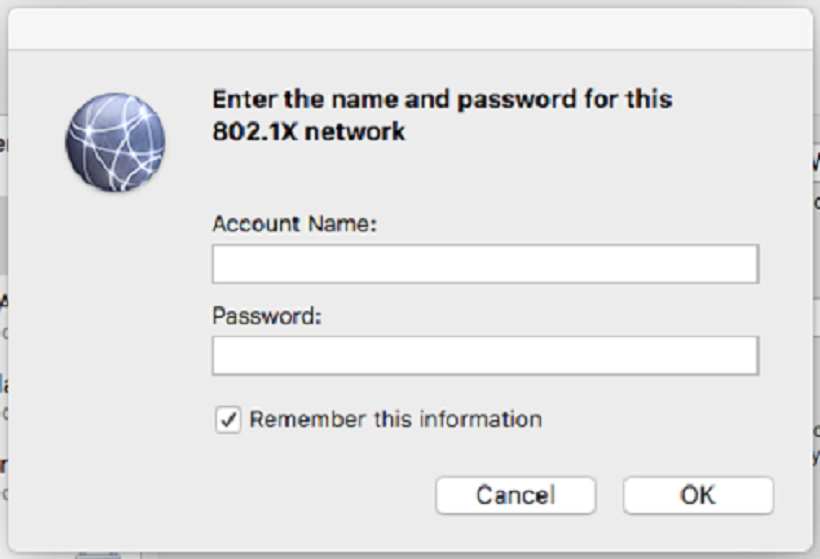Screen dimensions: 820x559
Task: Focus the Password text field
Action: pyautogui.click(x=485, y=356)
